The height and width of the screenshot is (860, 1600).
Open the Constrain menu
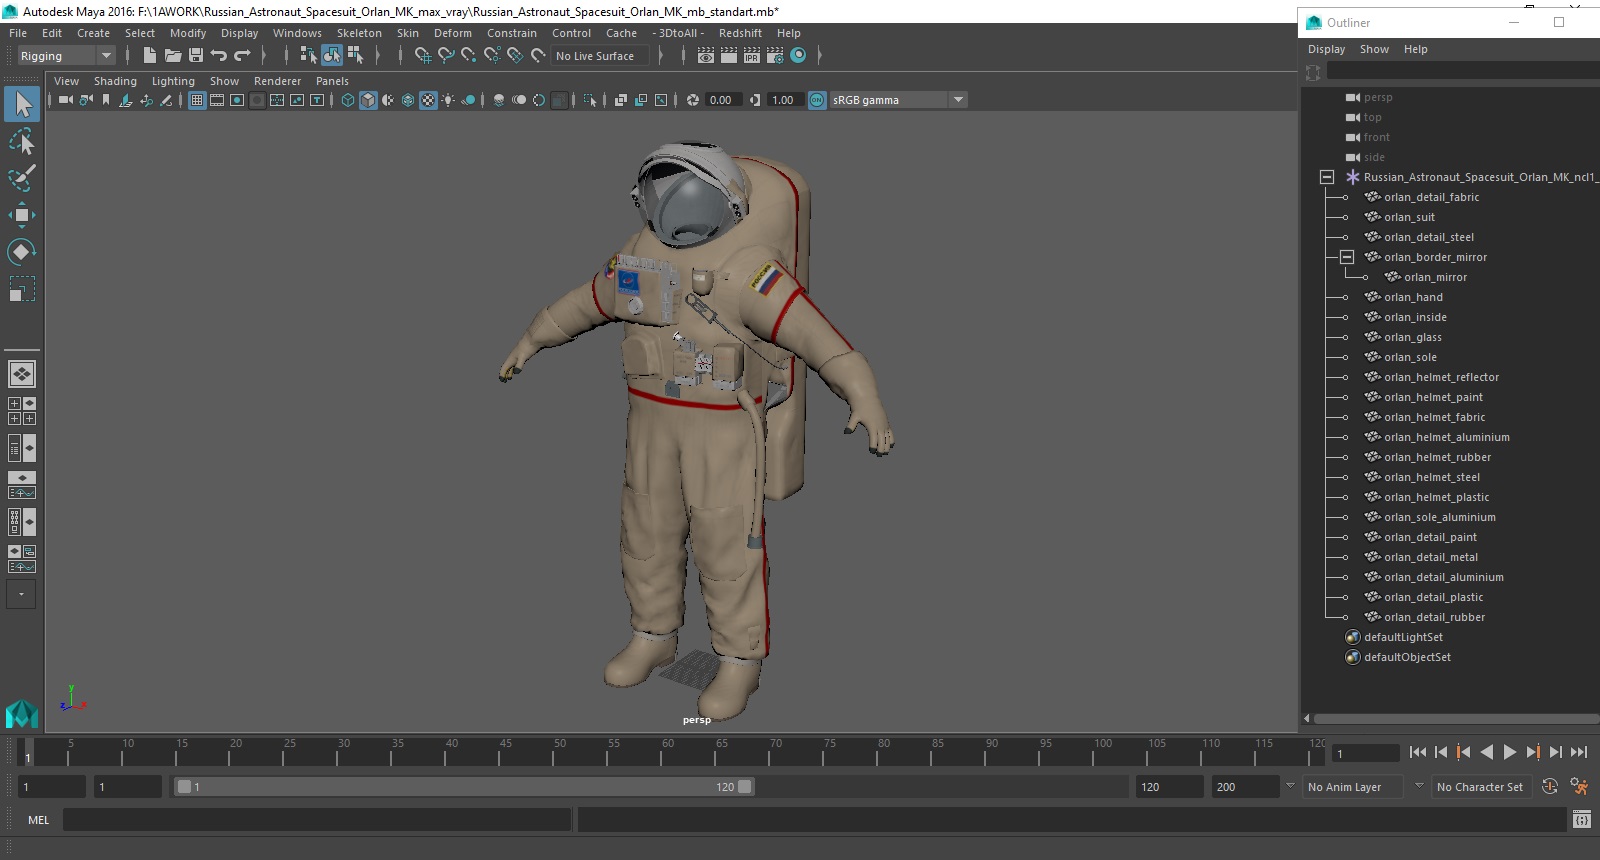(512, 33)
